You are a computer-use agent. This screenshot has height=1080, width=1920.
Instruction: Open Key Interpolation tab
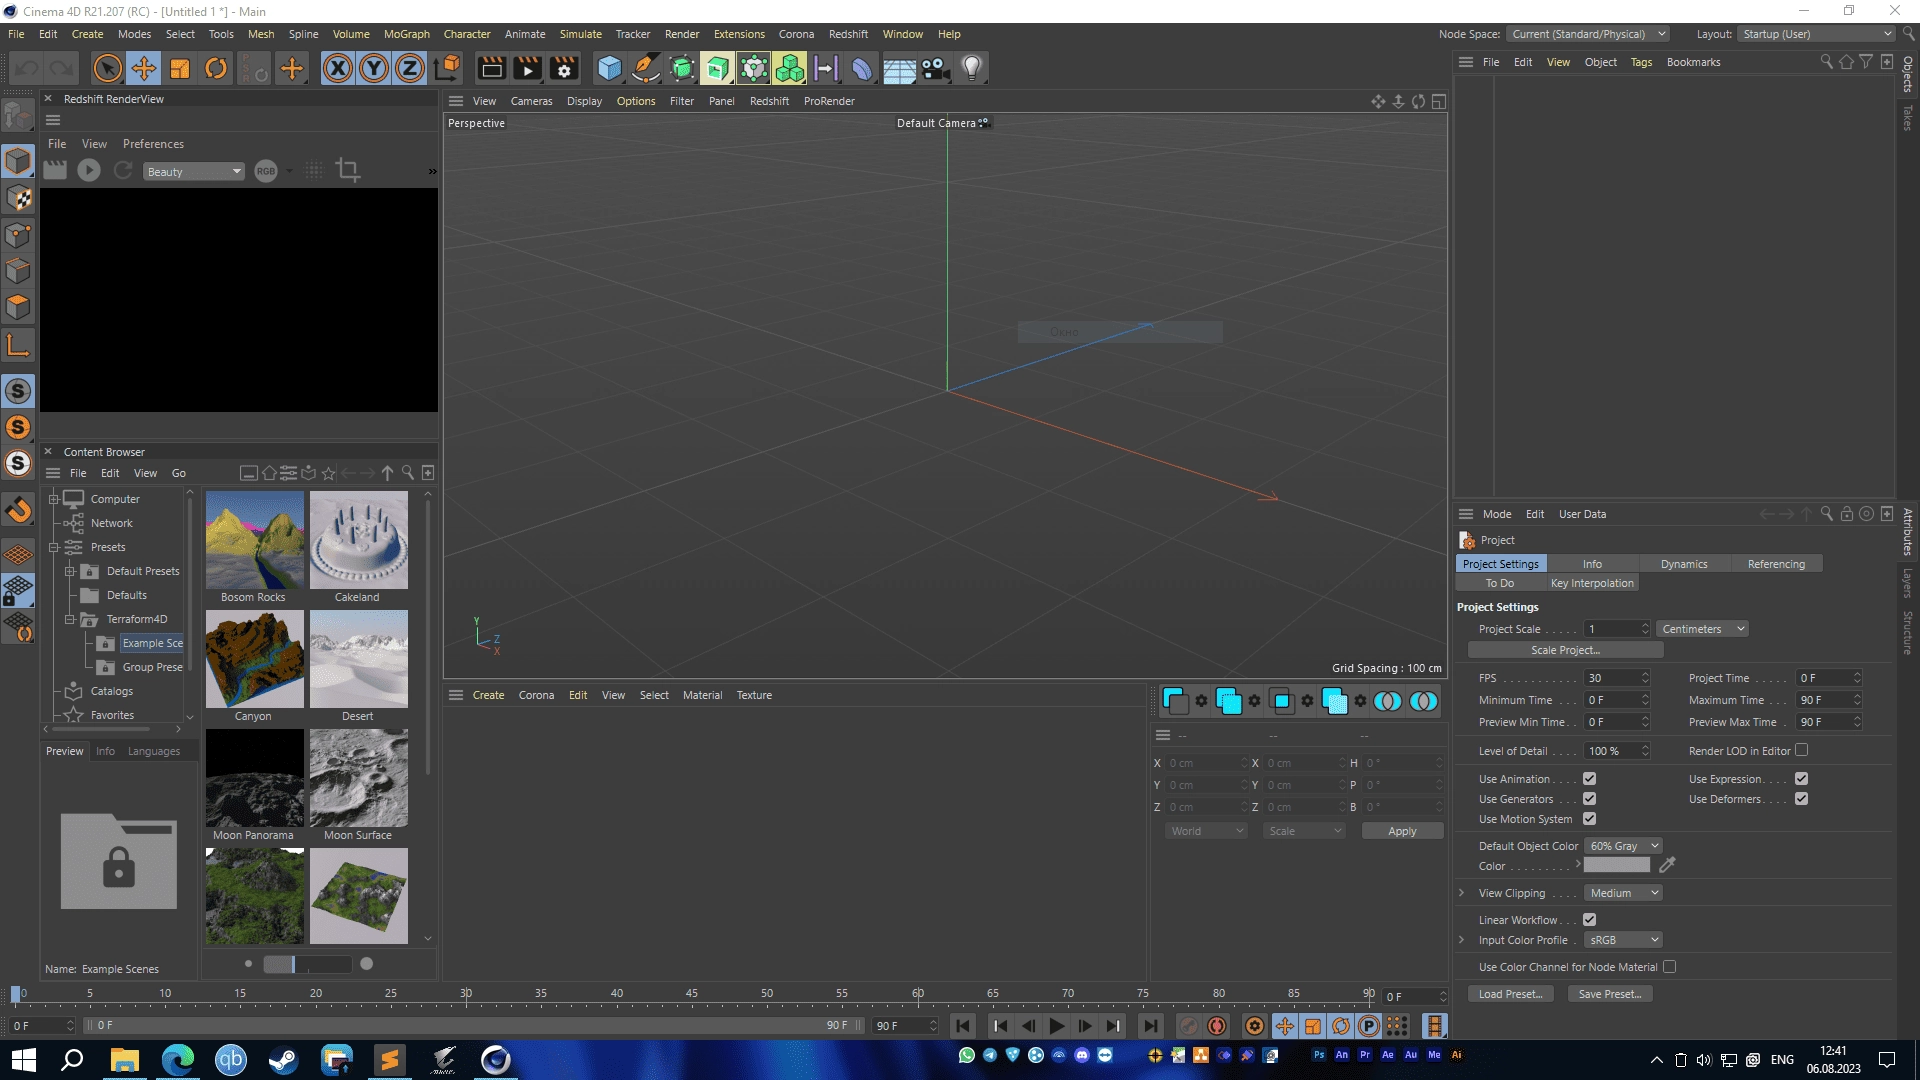(1592, 583)
